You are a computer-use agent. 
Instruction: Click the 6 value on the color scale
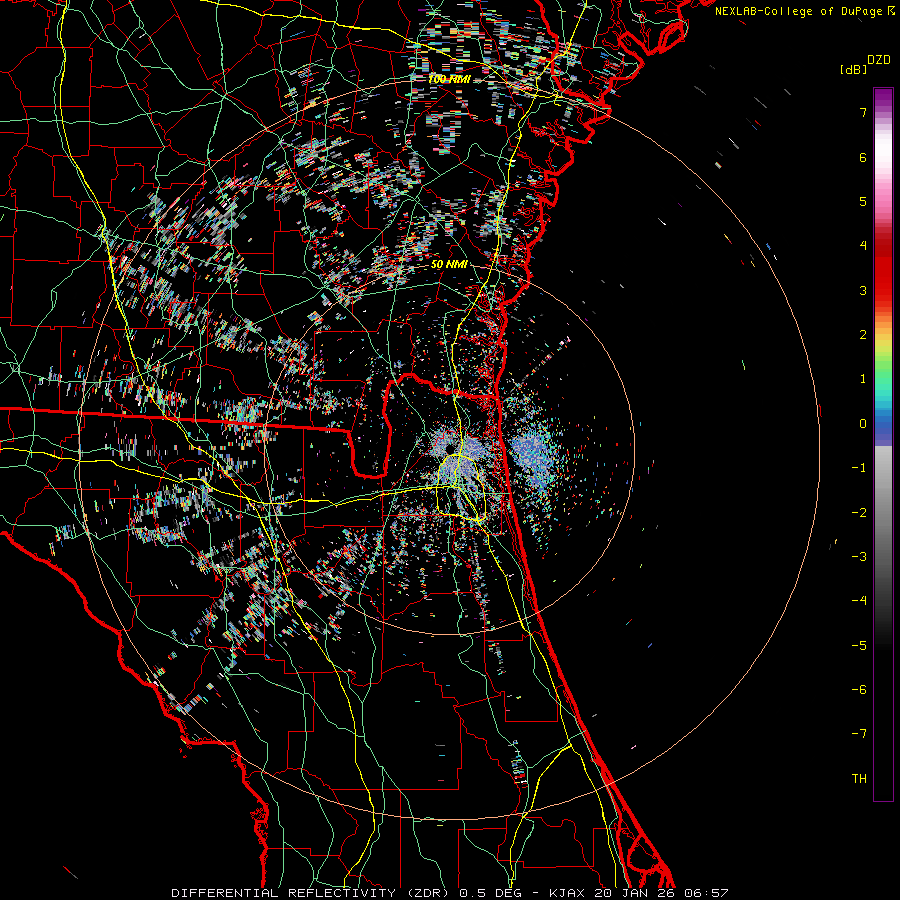pyautogui.click(x=863, y=157)
